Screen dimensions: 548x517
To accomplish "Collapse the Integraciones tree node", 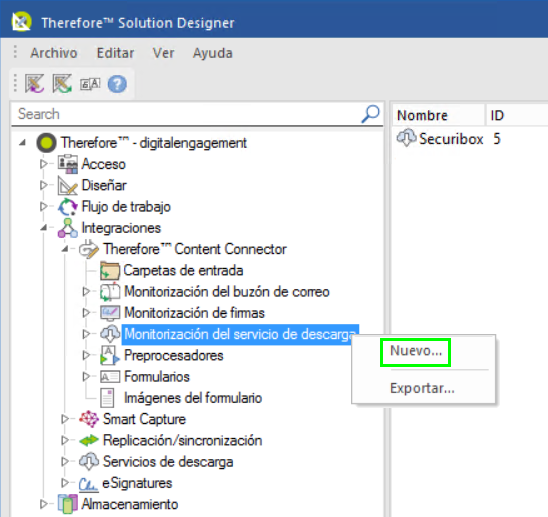I will coord(44,228).
